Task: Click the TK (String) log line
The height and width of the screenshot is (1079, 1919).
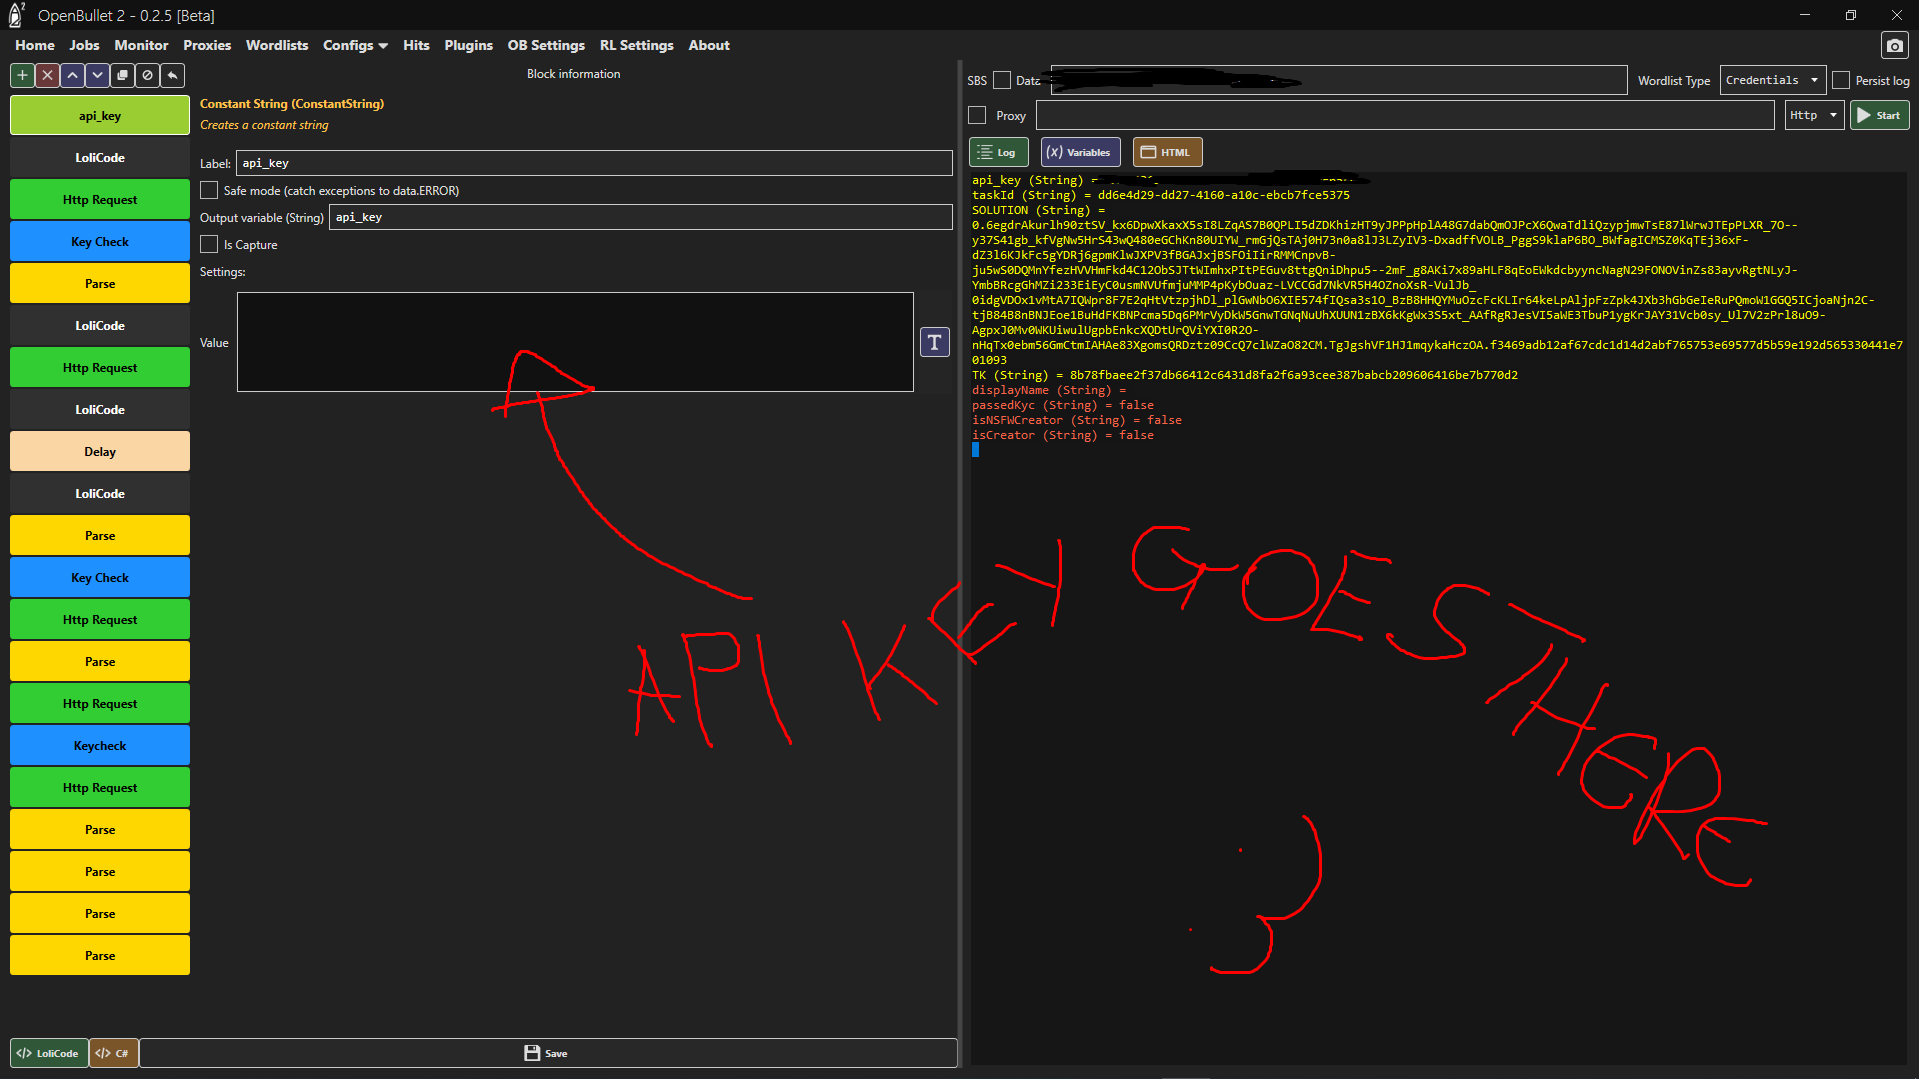Action: (1244, 375)
